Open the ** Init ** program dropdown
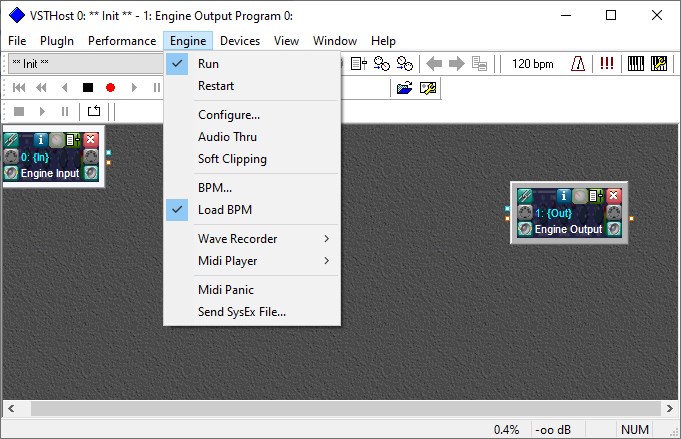 (86, 64)
